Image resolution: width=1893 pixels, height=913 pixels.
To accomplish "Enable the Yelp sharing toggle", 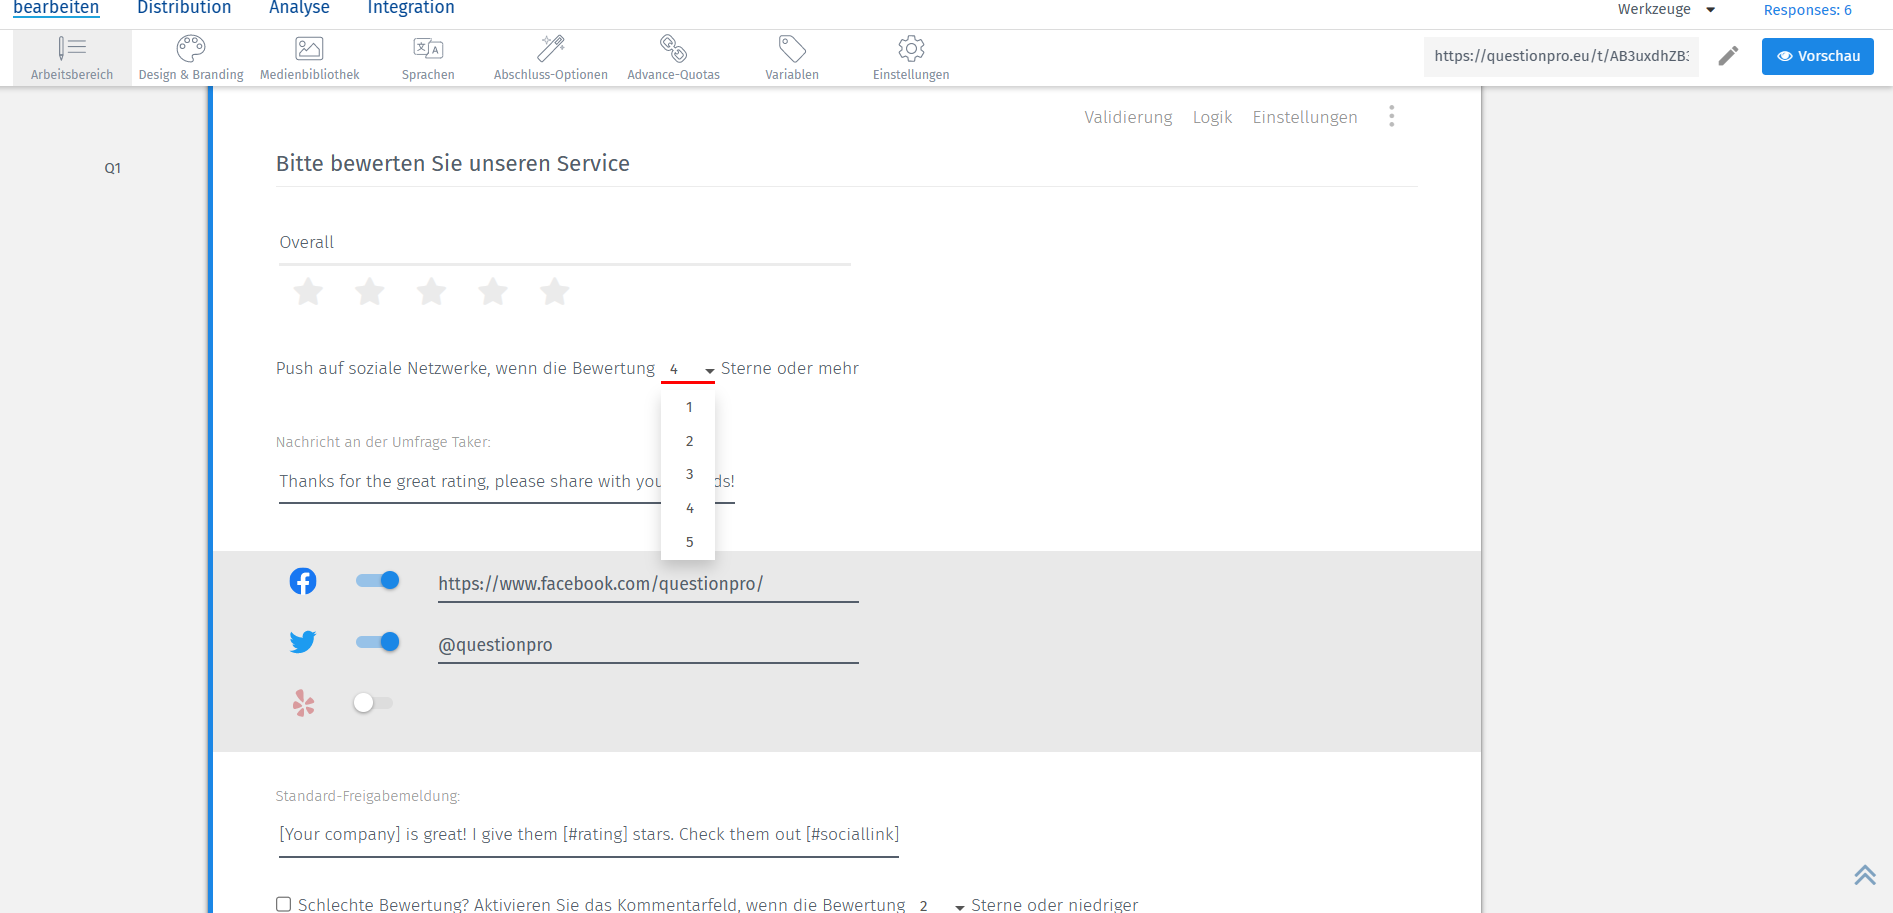I will click(373, 703).
